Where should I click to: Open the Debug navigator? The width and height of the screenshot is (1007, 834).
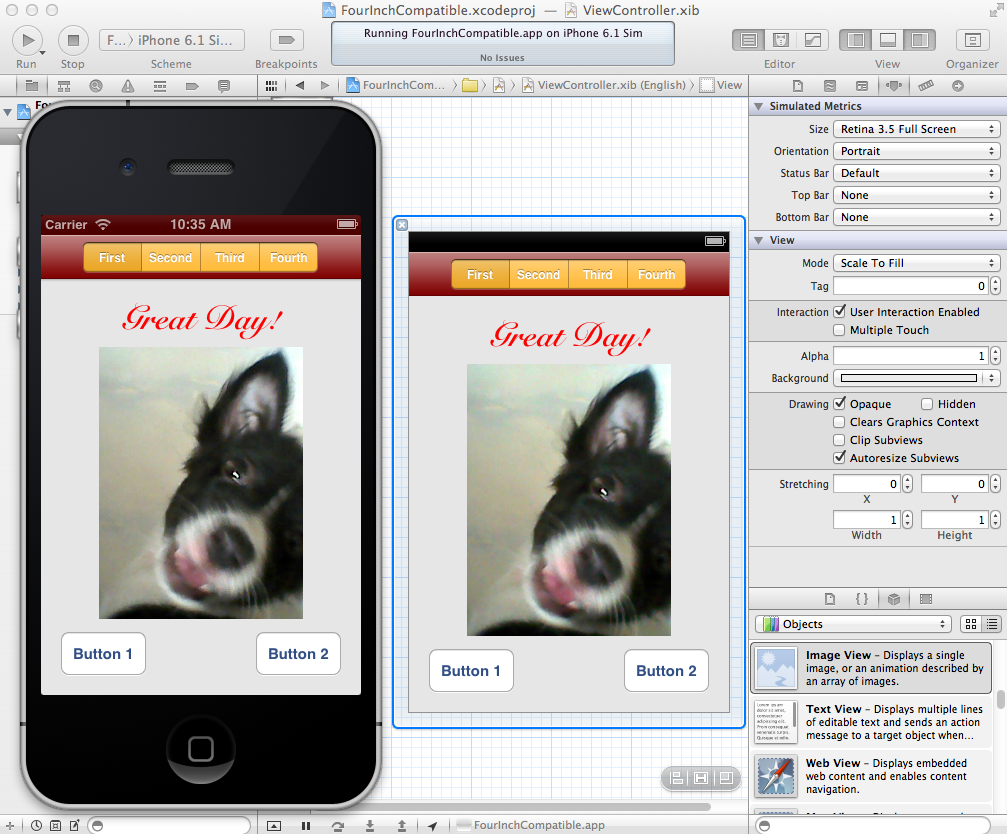pos(160,85)
